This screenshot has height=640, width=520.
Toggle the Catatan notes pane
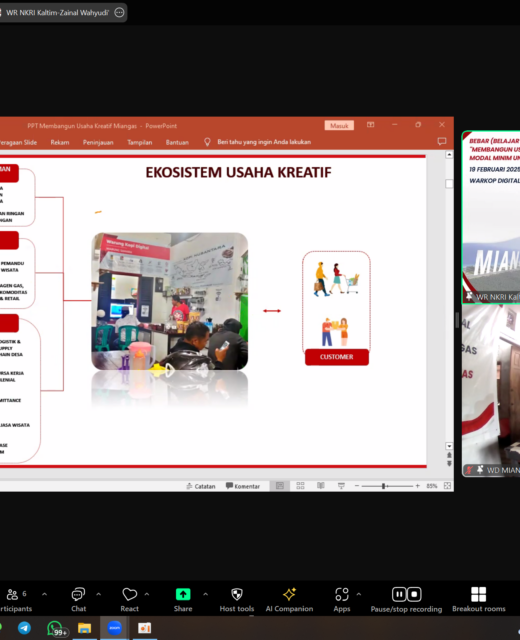pyautogui.click(x=200, y=486)
